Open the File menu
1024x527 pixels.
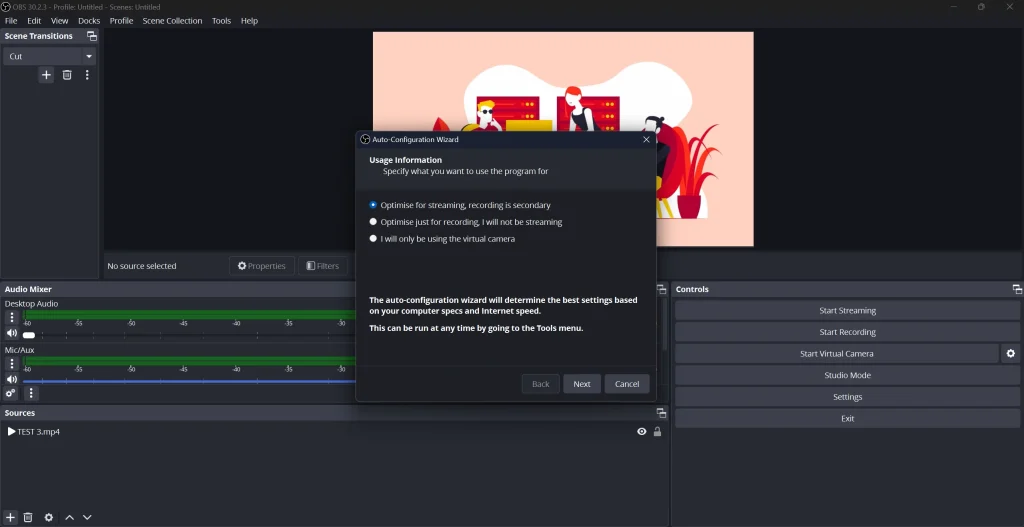[11, 21]
